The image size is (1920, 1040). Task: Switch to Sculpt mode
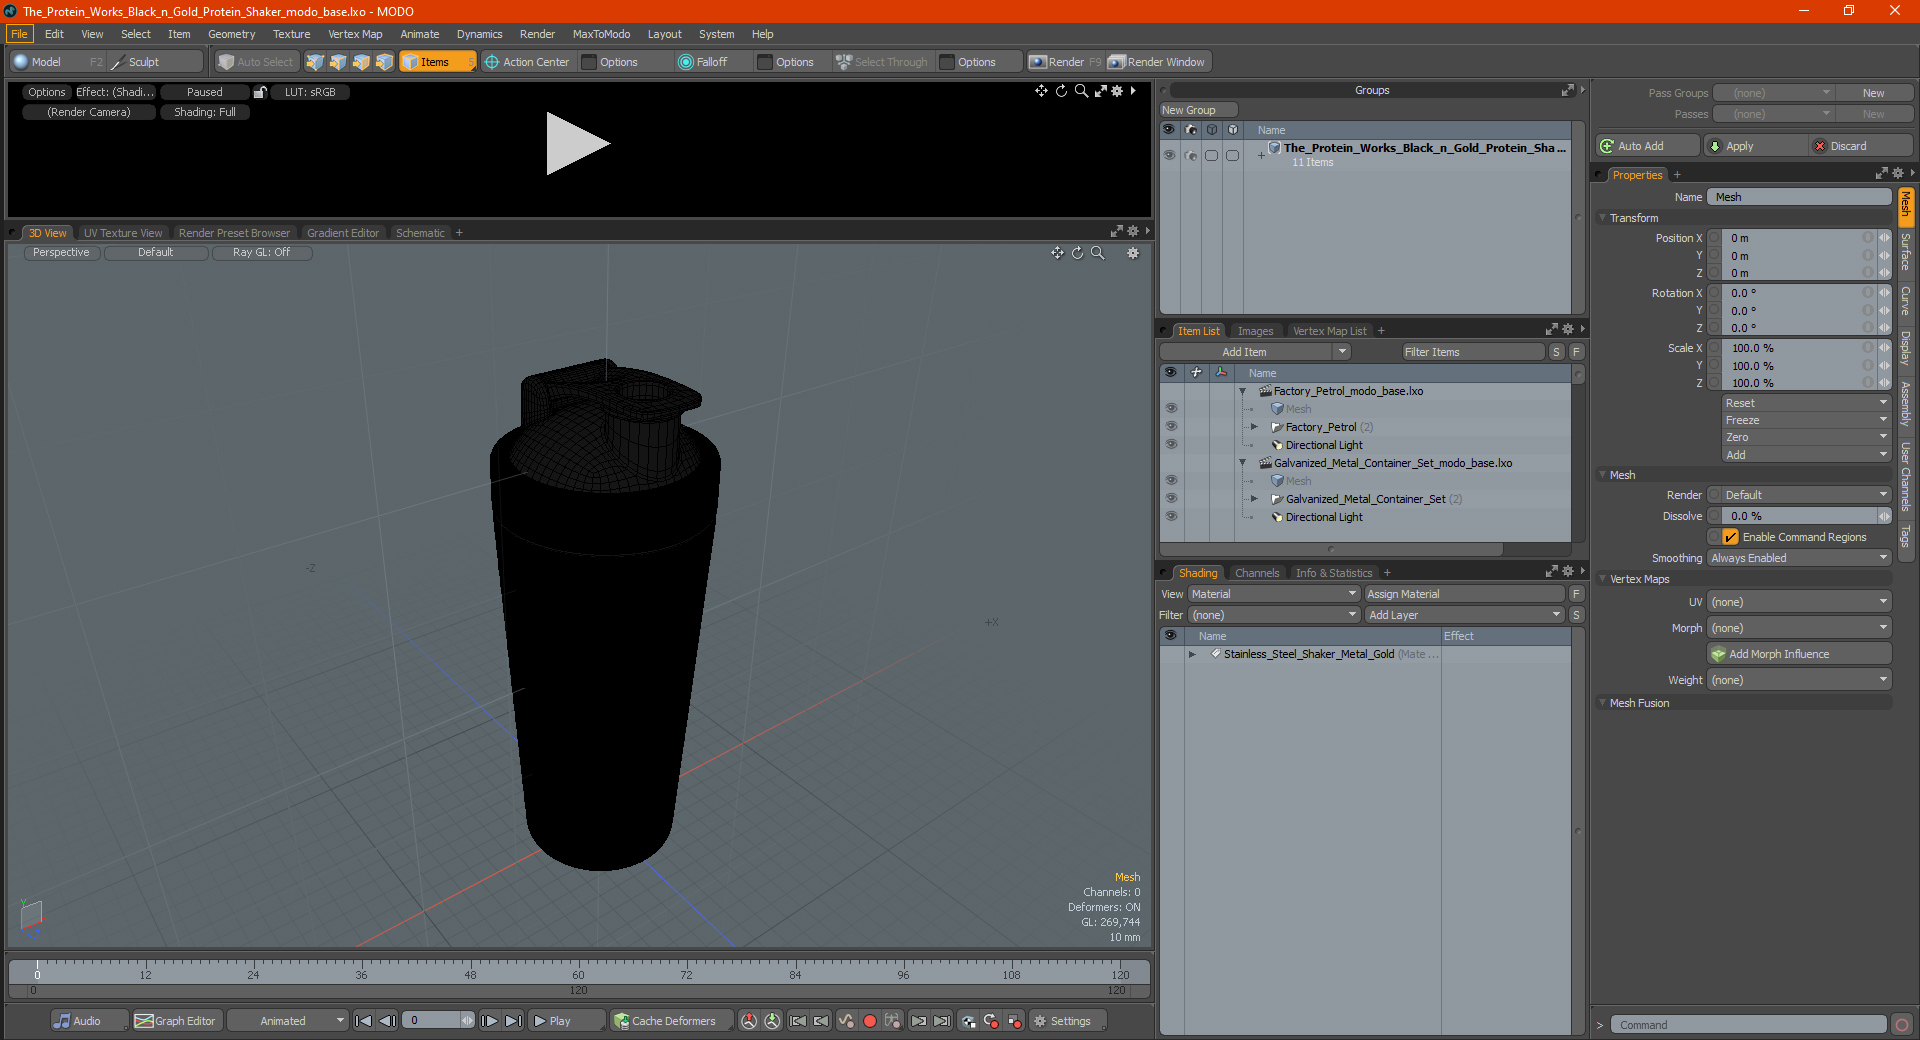pos(155,62)
